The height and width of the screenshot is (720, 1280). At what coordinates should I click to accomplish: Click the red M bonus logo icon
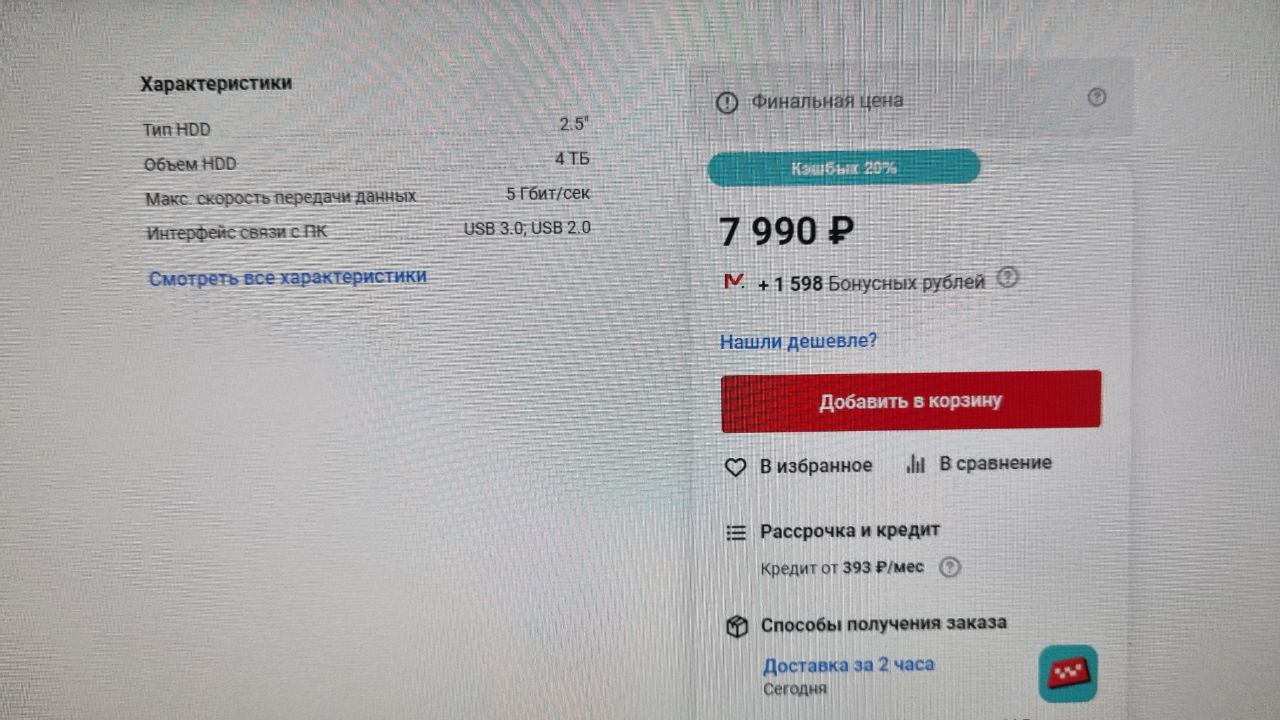point(733,282)
